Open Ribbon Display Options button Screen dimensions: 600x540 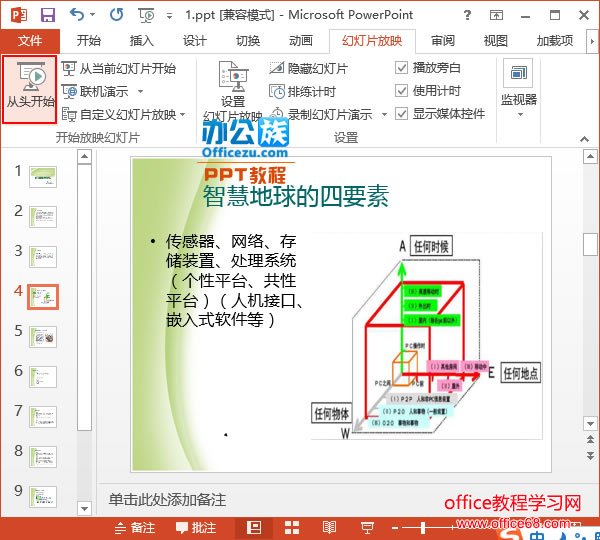tap(496, 15)
